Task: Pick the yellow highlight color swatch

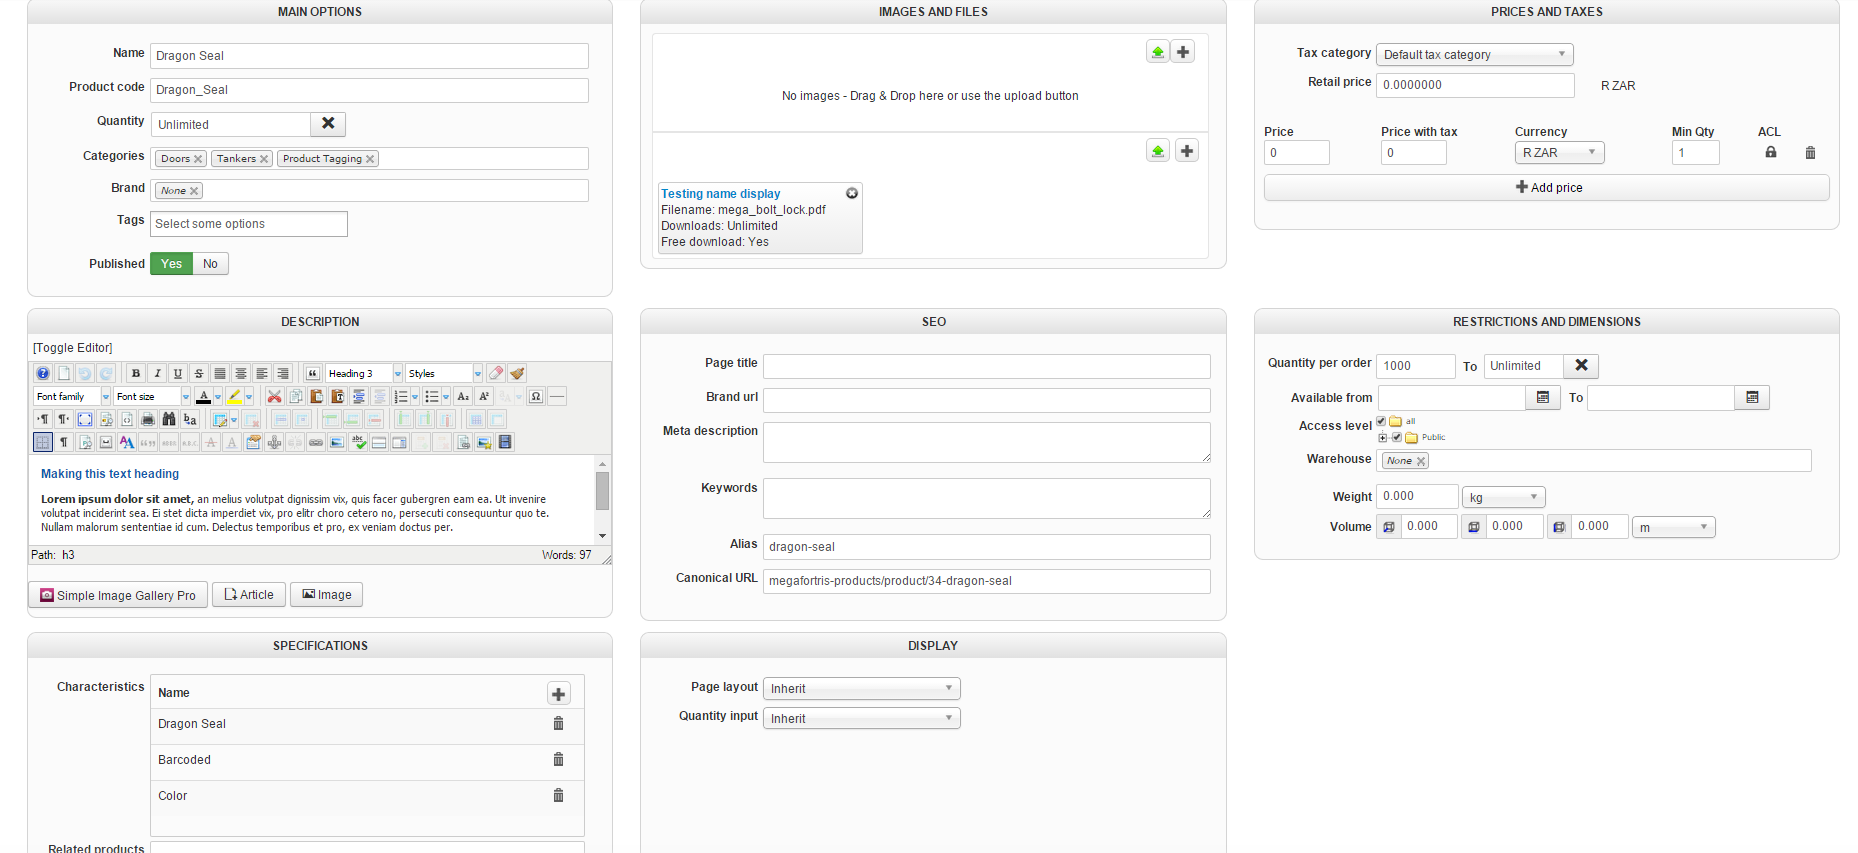Action: tap(234, 396)
